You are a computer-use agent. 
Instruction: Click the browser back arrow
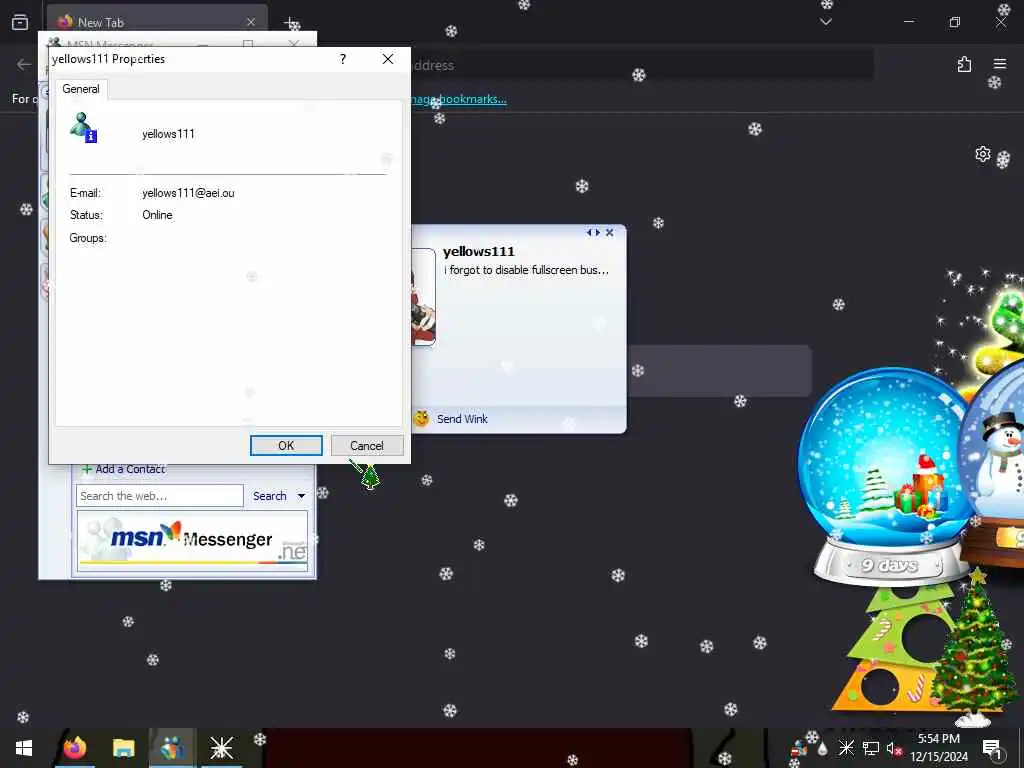click(x=24, y=65)
